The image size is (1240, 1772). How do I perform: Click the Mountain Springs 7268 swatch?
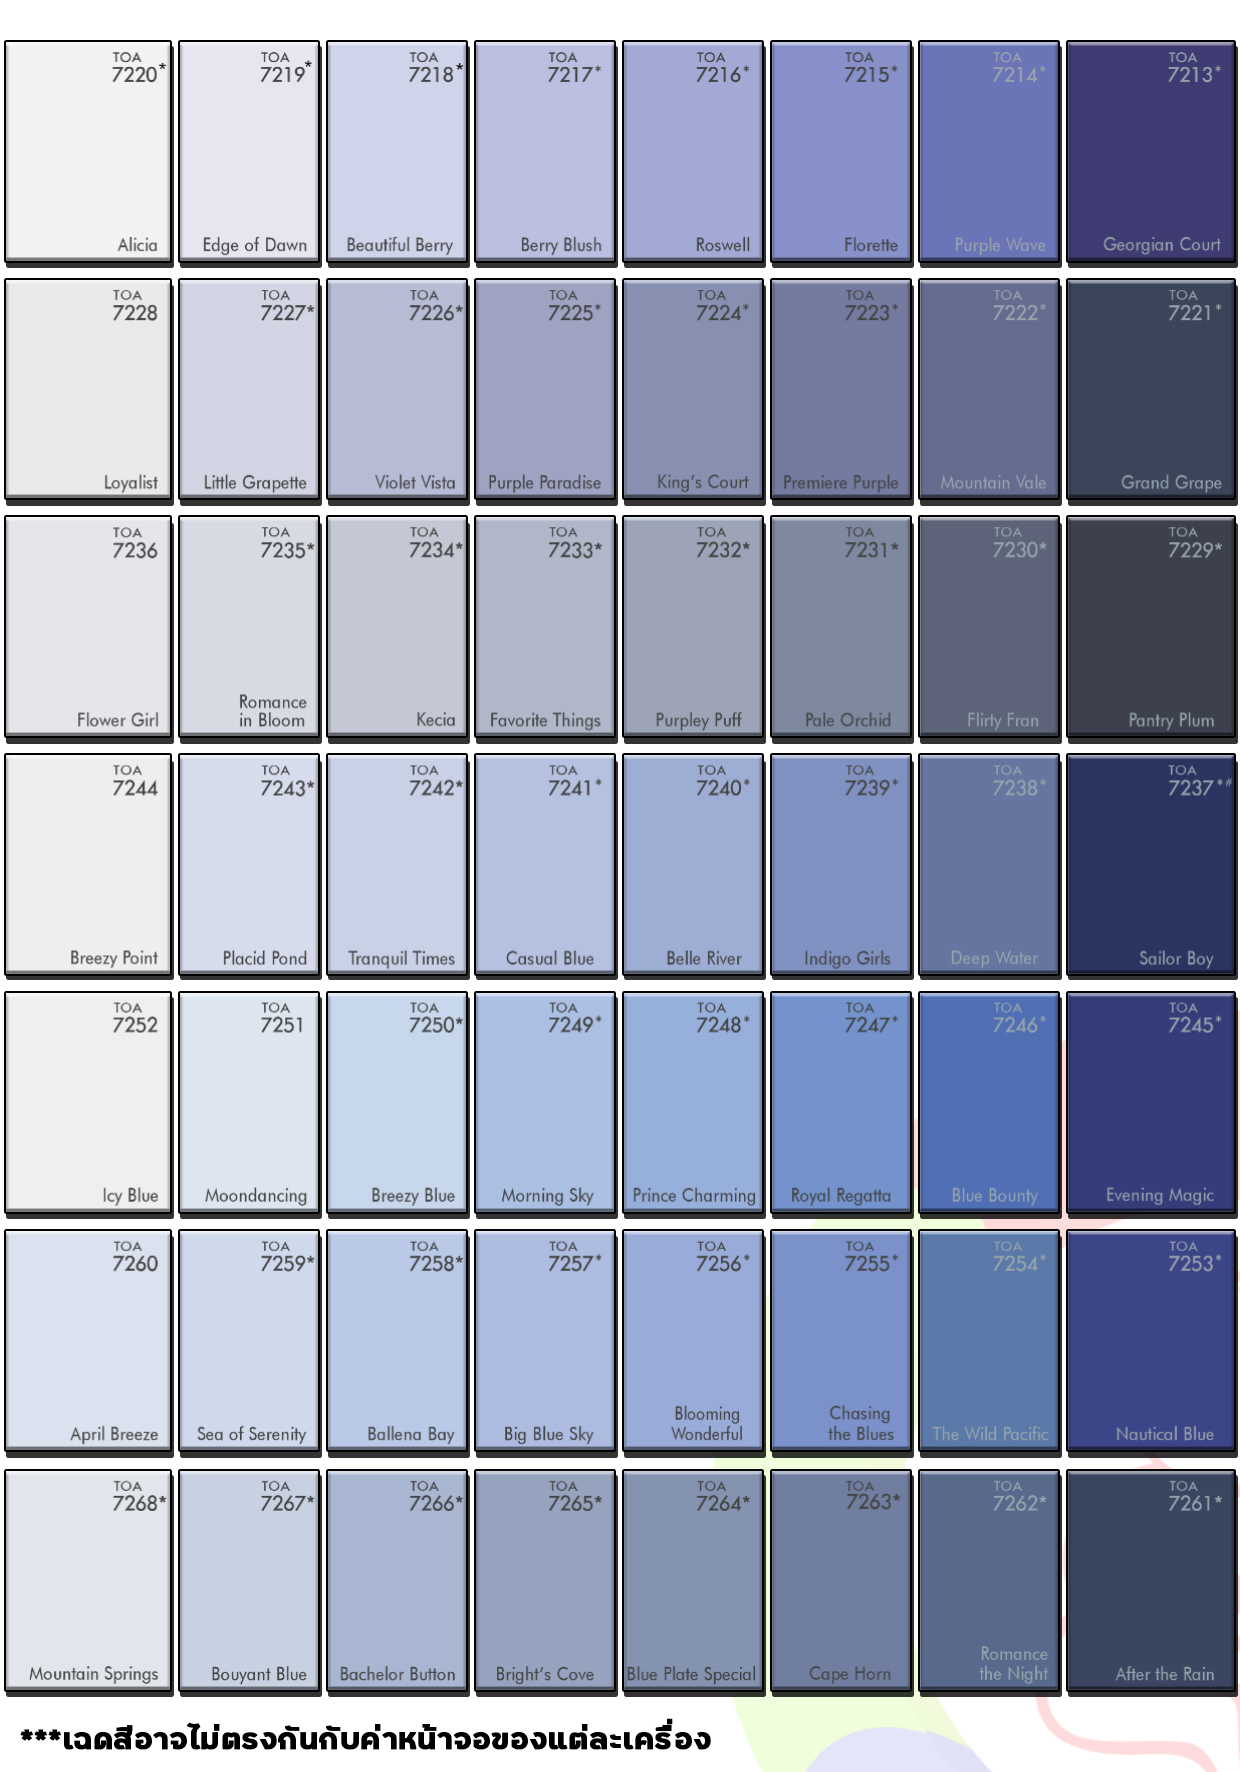tap(88, 1581)
